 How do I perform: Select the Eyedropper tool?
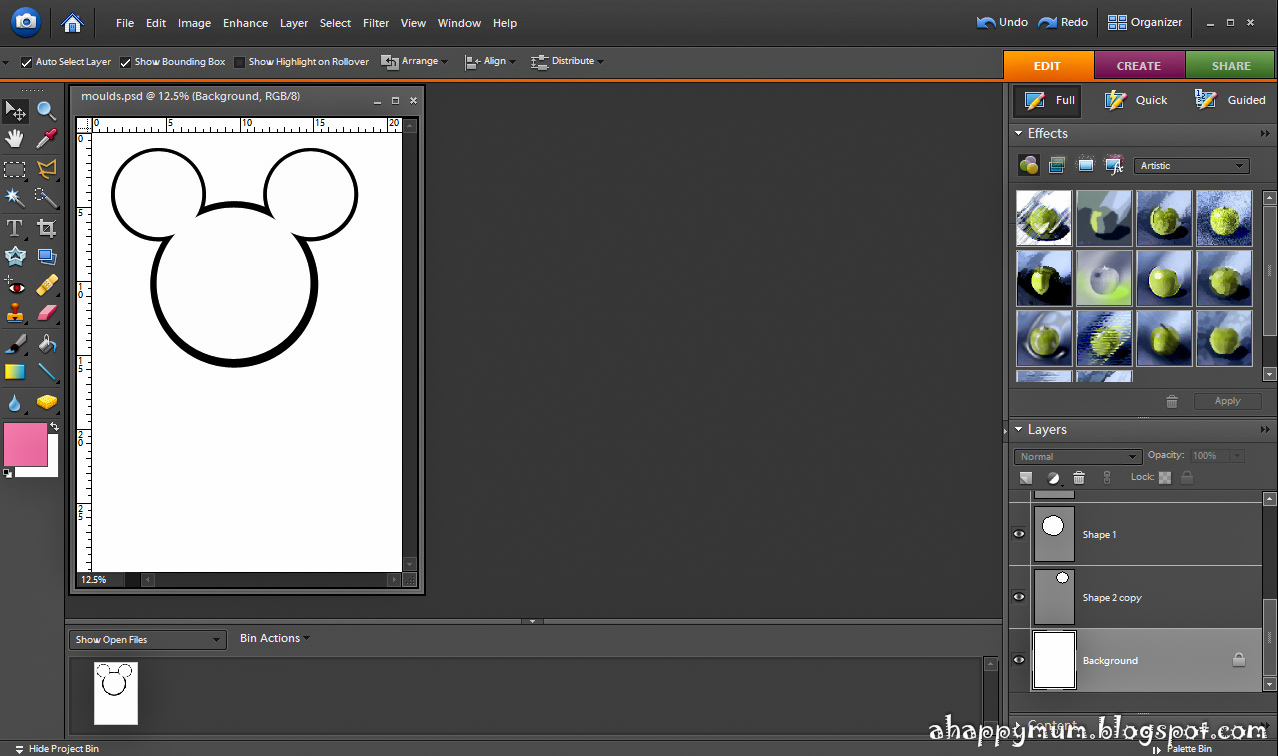(x=46, y=139)
